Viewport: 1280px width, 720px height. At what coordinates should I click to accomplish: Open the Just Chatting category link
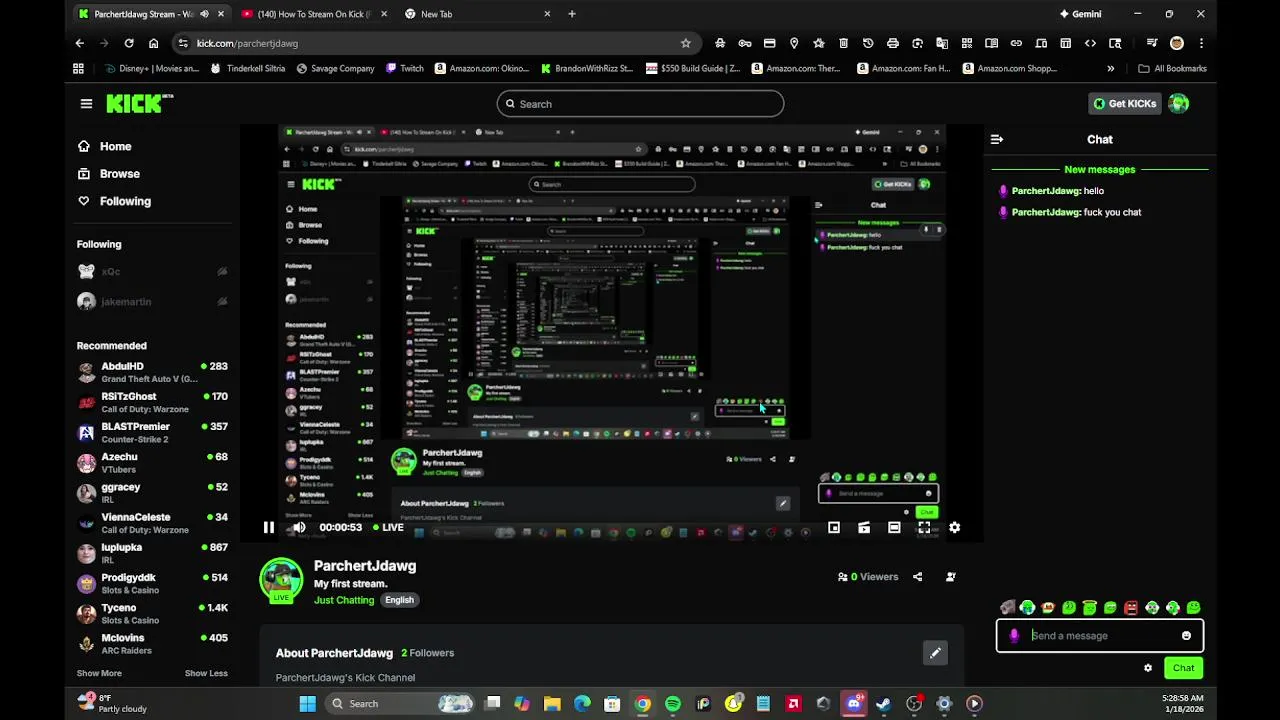click(x=344, y=600)
